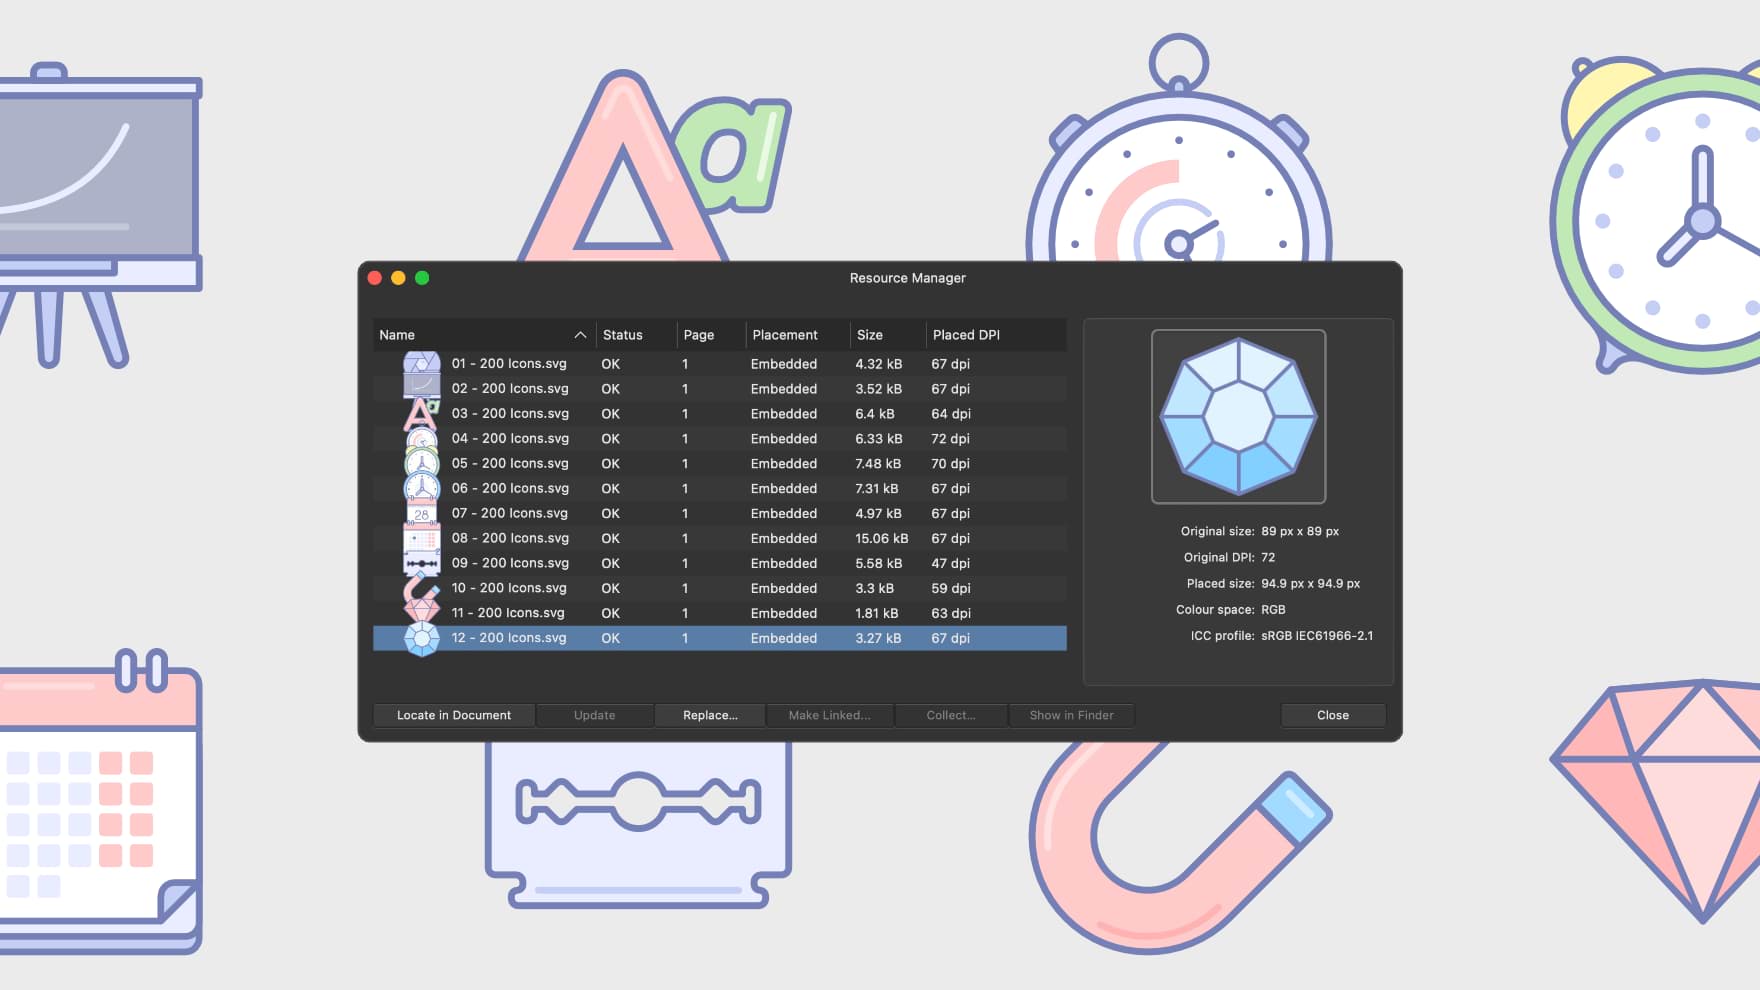
Task: Click the Original DPI value 72
Action: 1268,558
